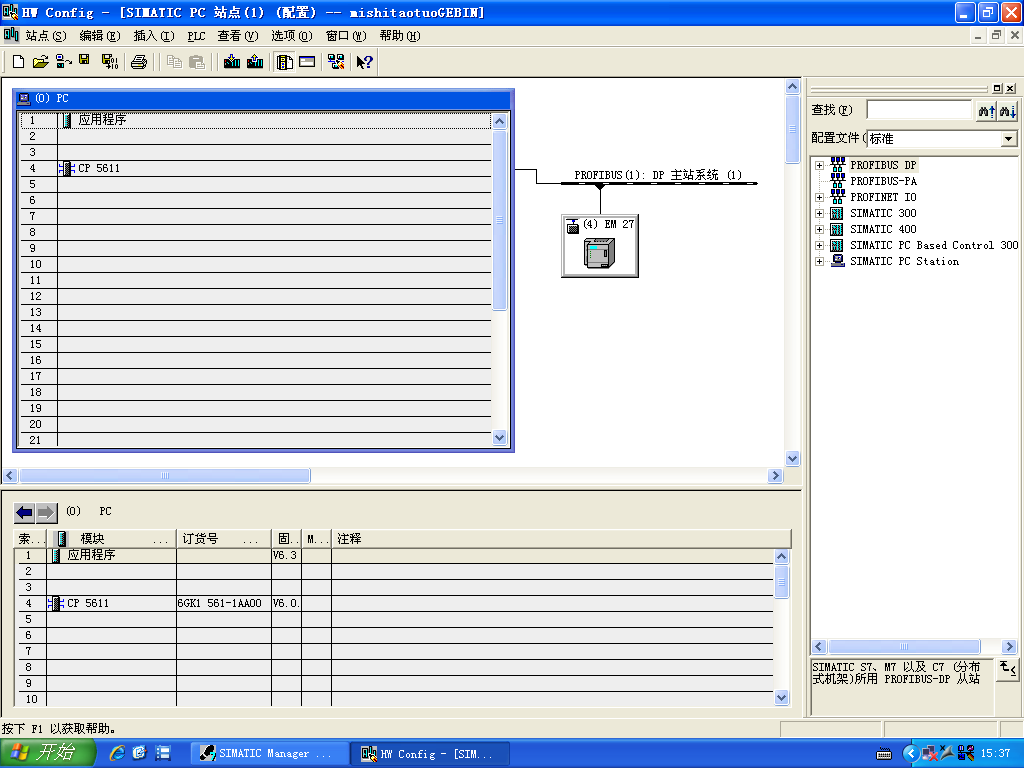Expand the PROFINET IO catalog node

coord(820,197)
